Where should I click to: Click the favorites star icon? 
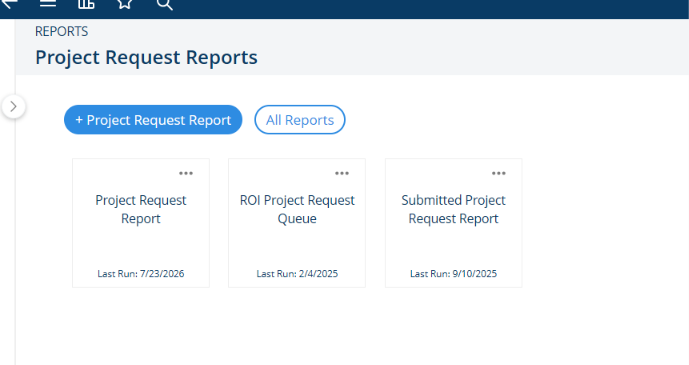[125, 4]
